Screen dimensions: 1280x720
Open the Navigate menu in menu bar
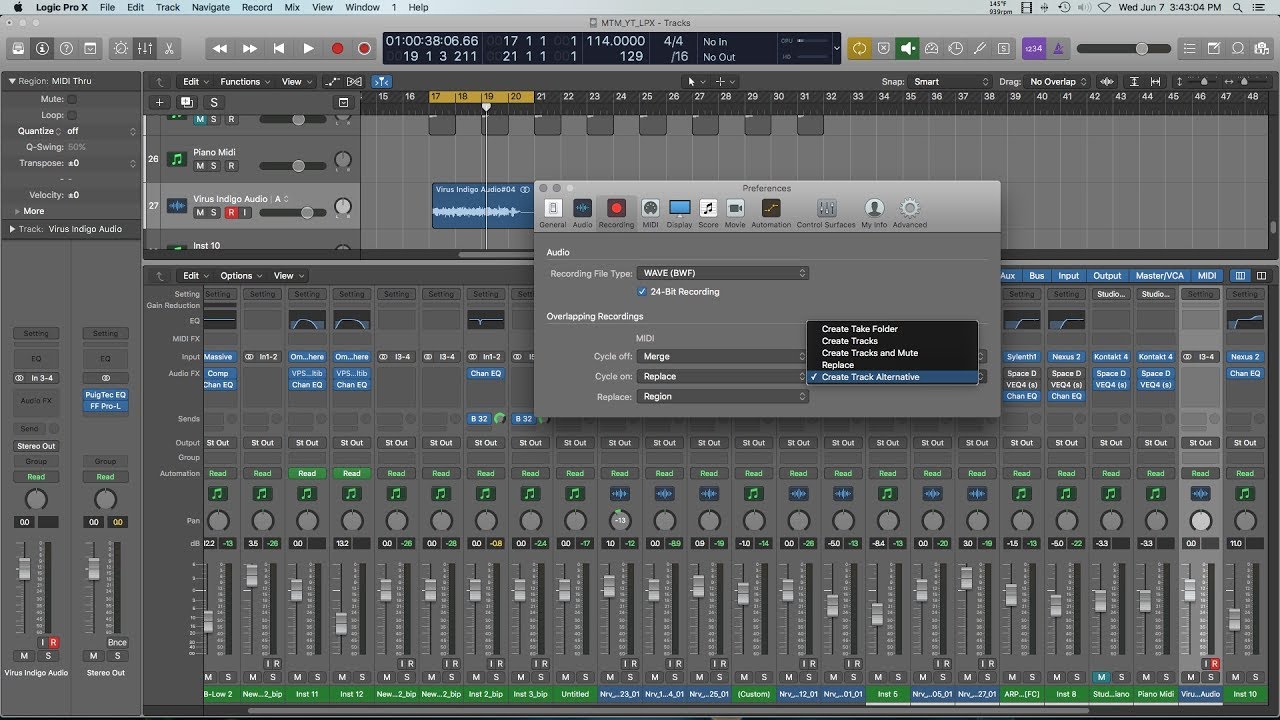(210, 7)
